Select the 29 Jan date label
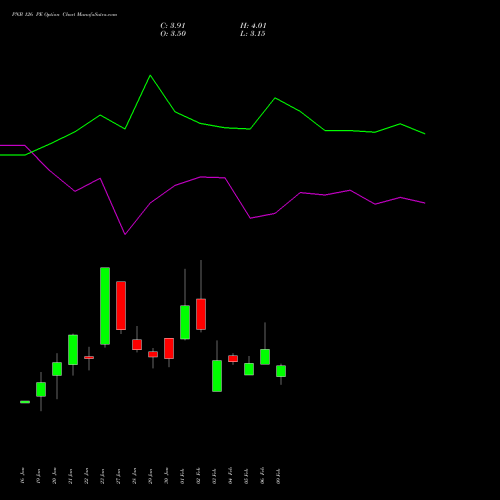 150,476
